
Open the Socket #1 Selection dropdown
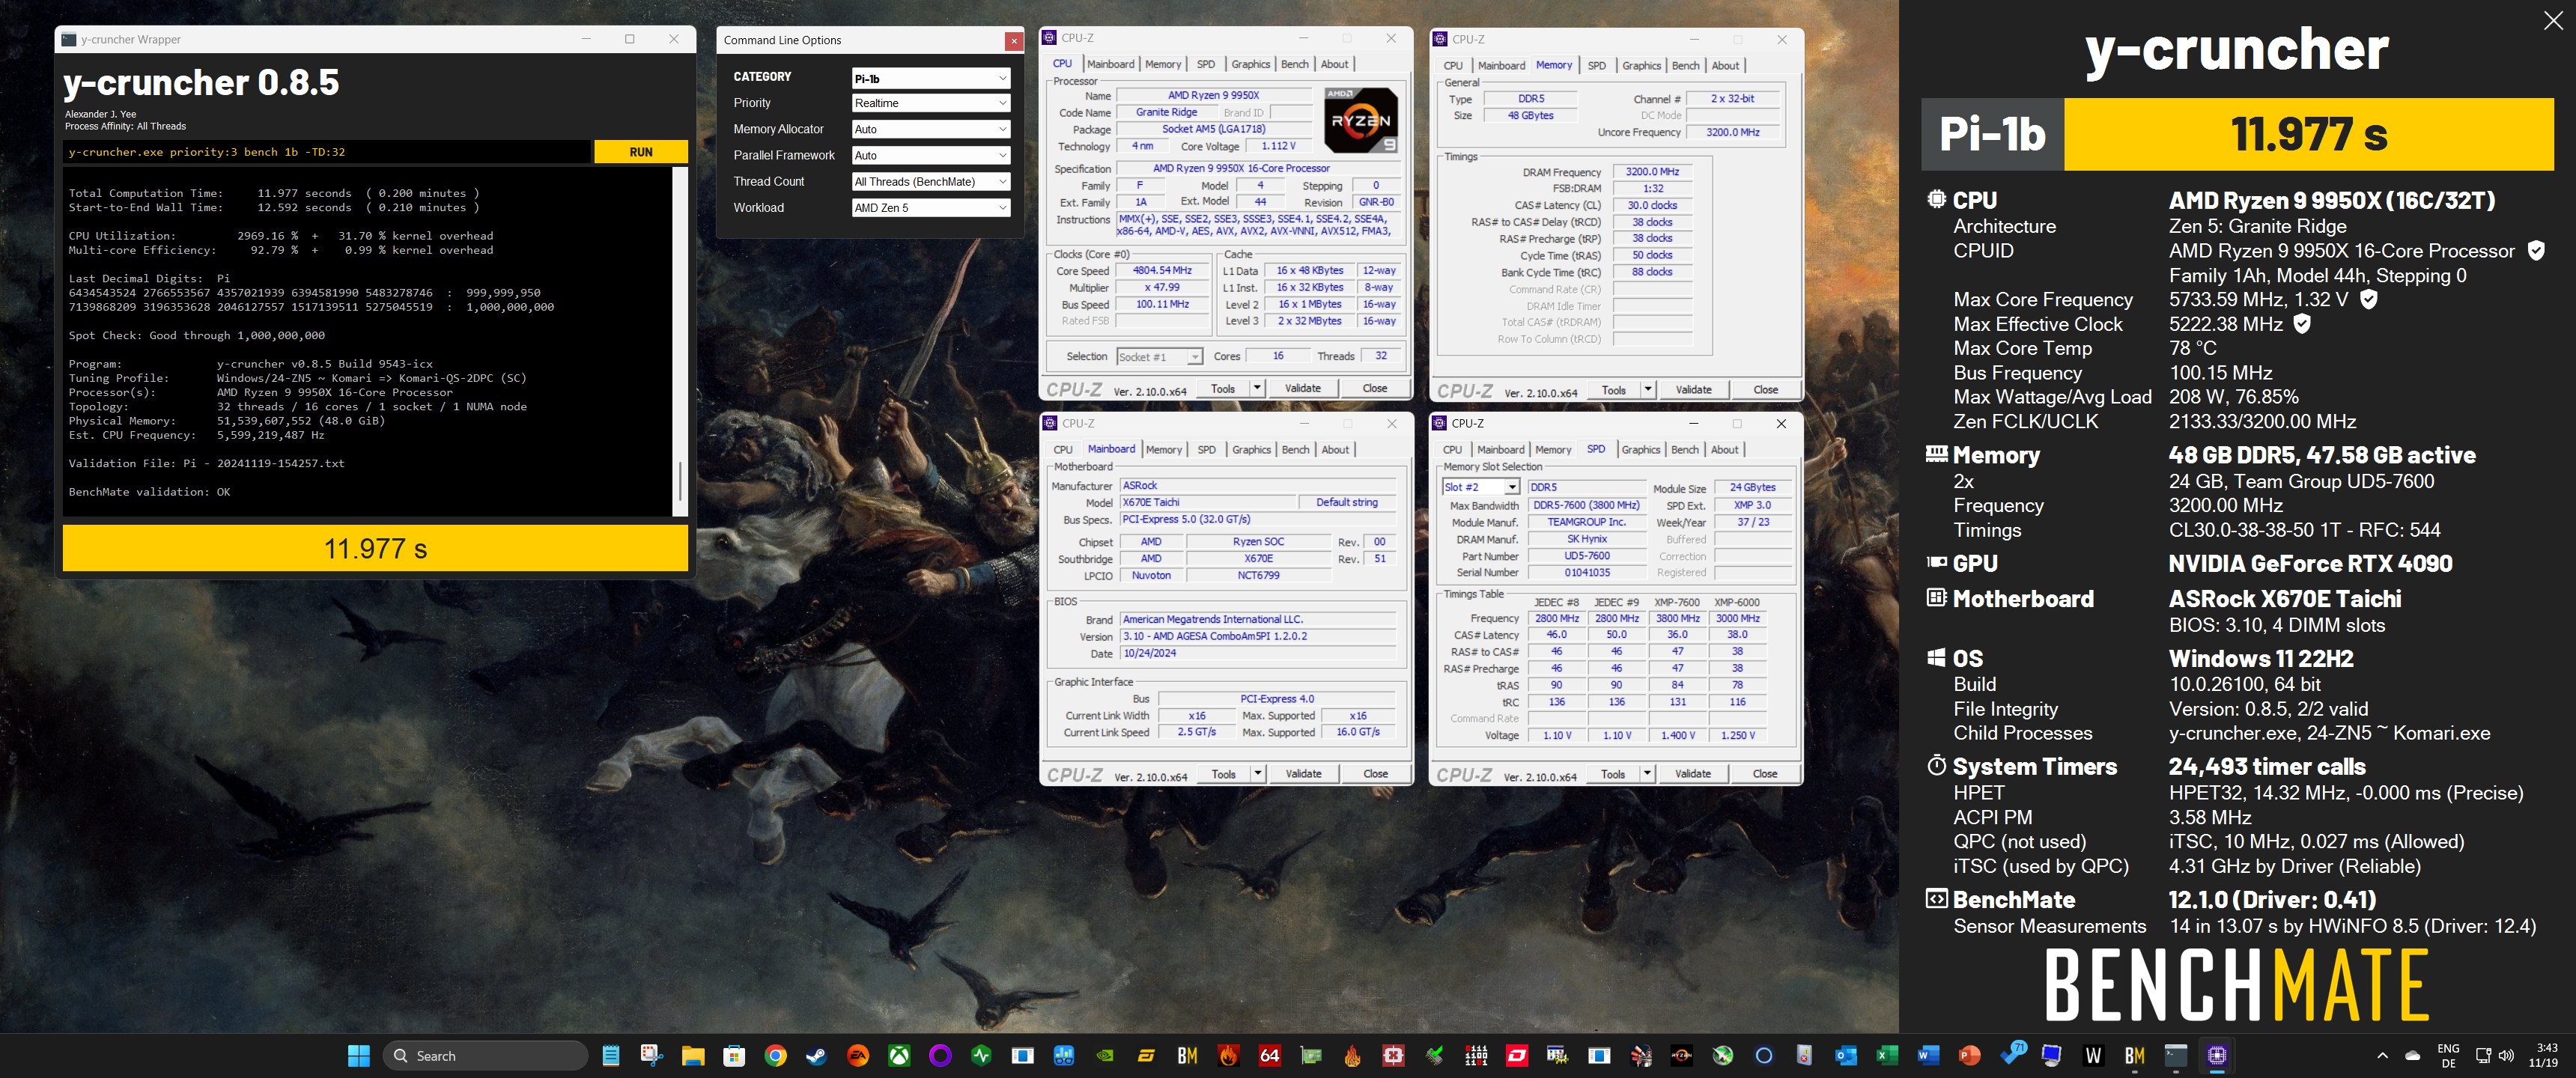[x=1159, y=357]
